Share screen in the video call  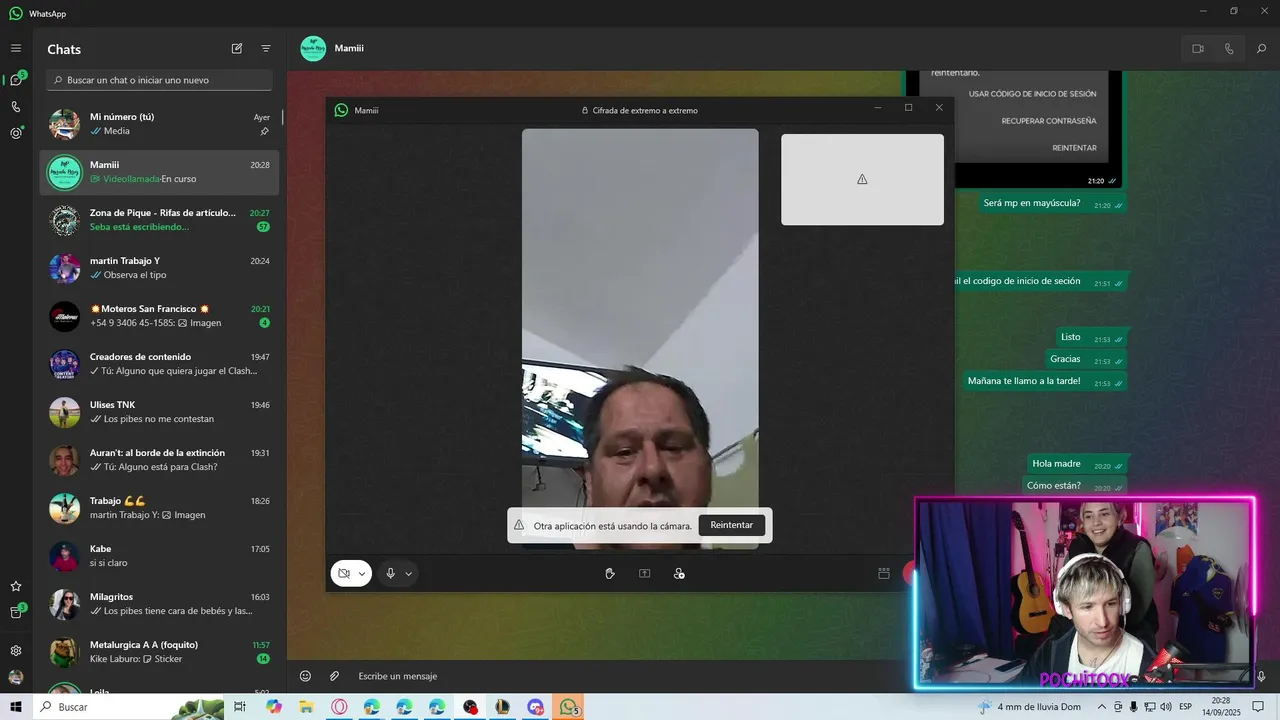645,573
